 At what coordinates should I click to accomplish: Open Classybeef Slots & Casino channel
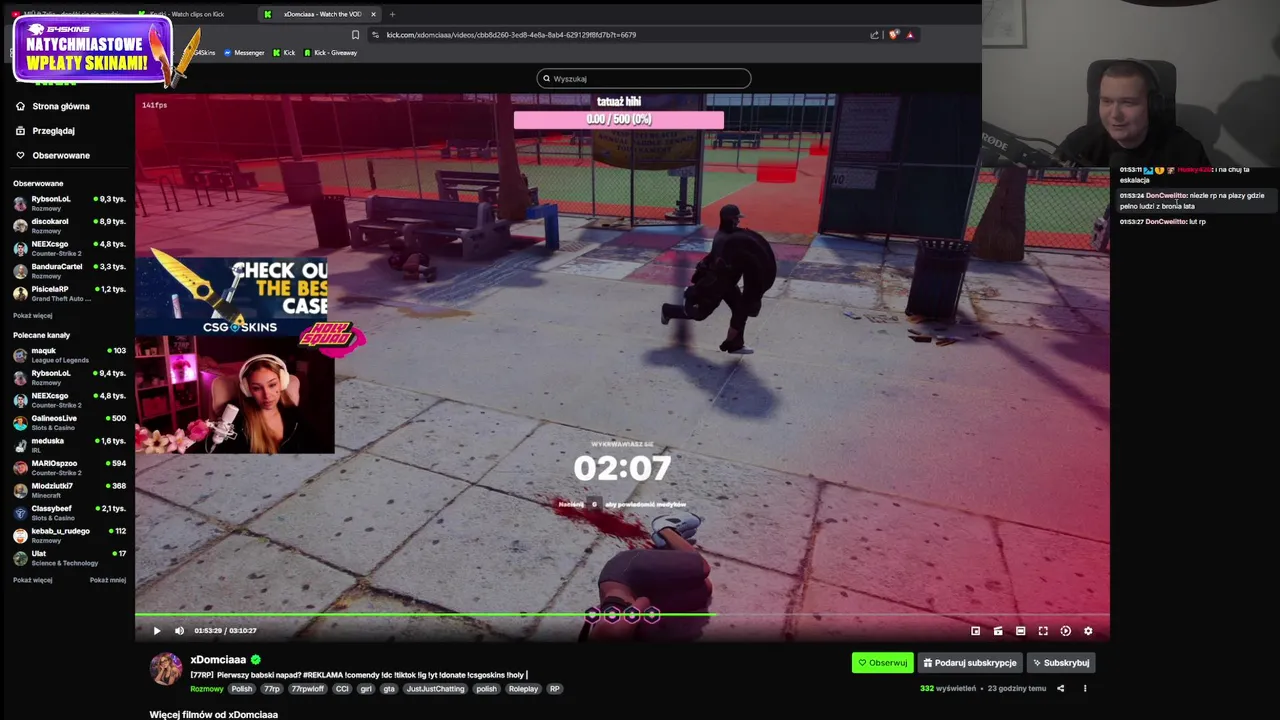point(69,512)
